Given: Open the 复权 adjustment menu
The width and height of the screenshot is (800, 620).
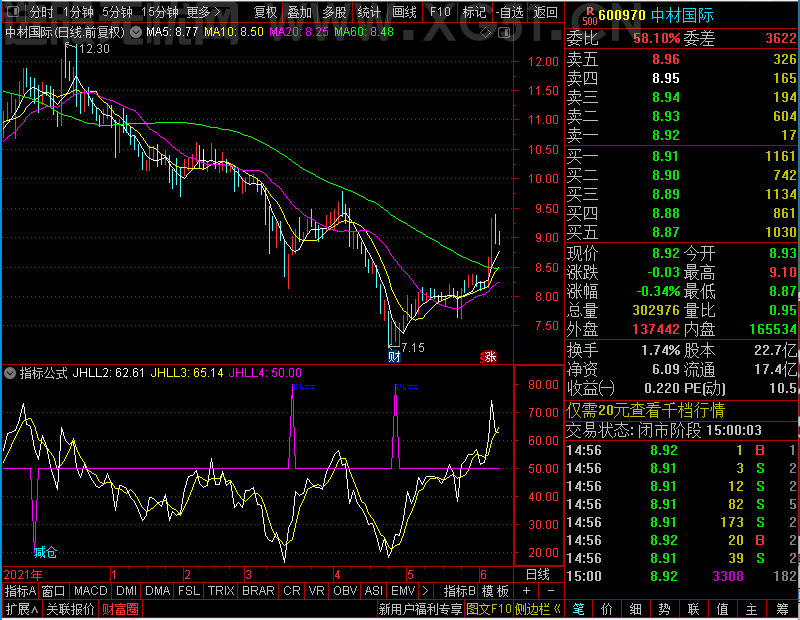Looking at the screenshot, I should pos(265,12).
